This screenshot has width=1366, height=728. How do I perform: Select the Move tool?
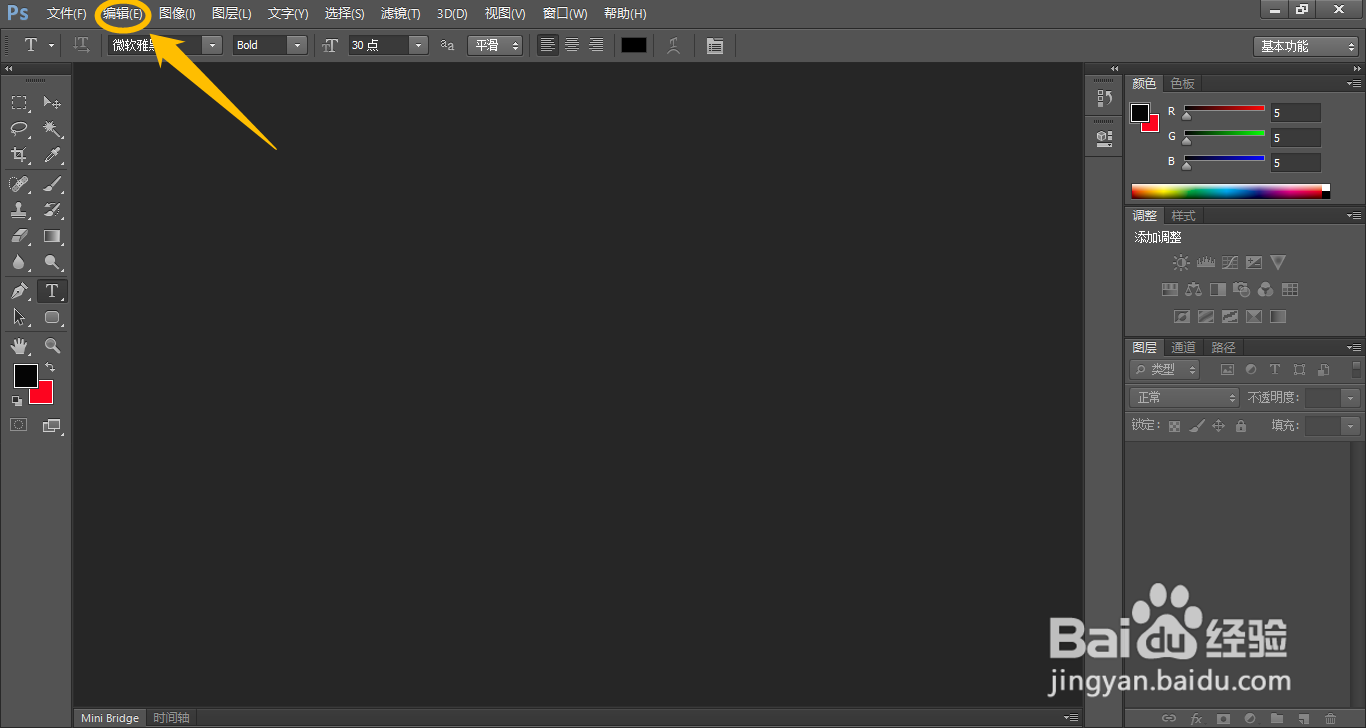(52, 102)
